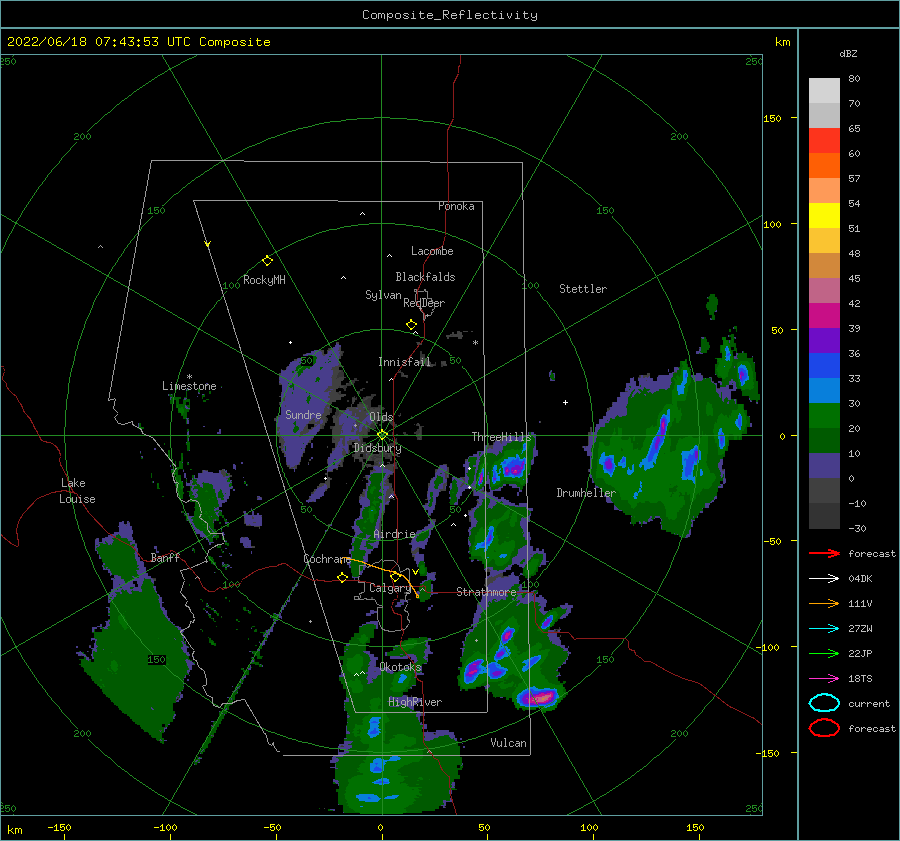
Task: Select the magenta swatch in dBZ scale
Action: pos(824,315)
